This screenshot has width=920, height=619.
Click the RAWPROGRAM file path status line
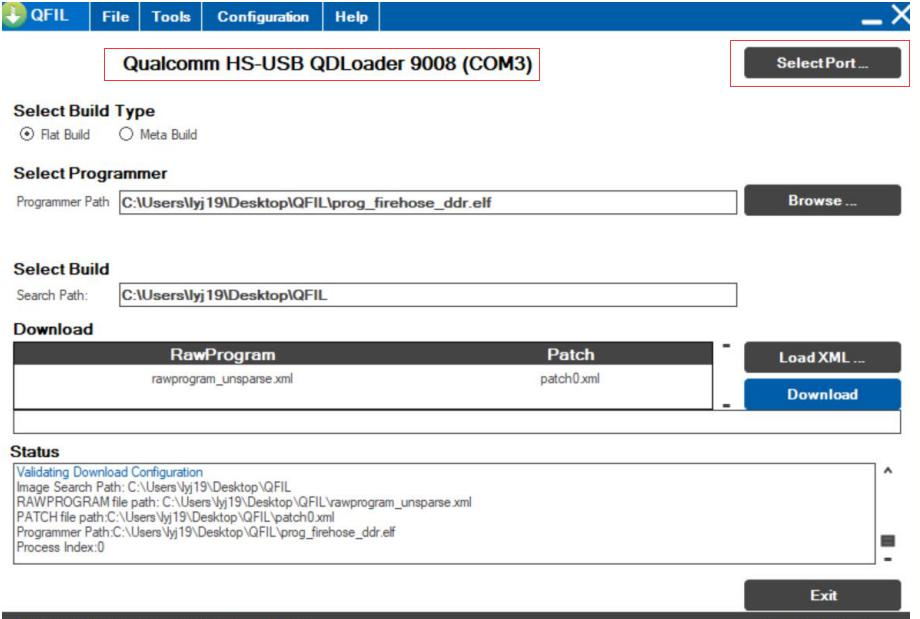(244, 502)
